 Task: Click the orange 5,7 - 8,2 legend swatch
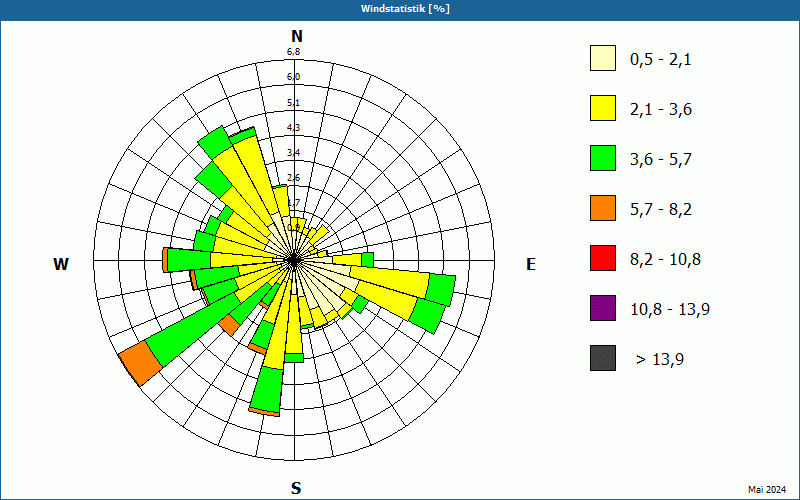point(603,208)
